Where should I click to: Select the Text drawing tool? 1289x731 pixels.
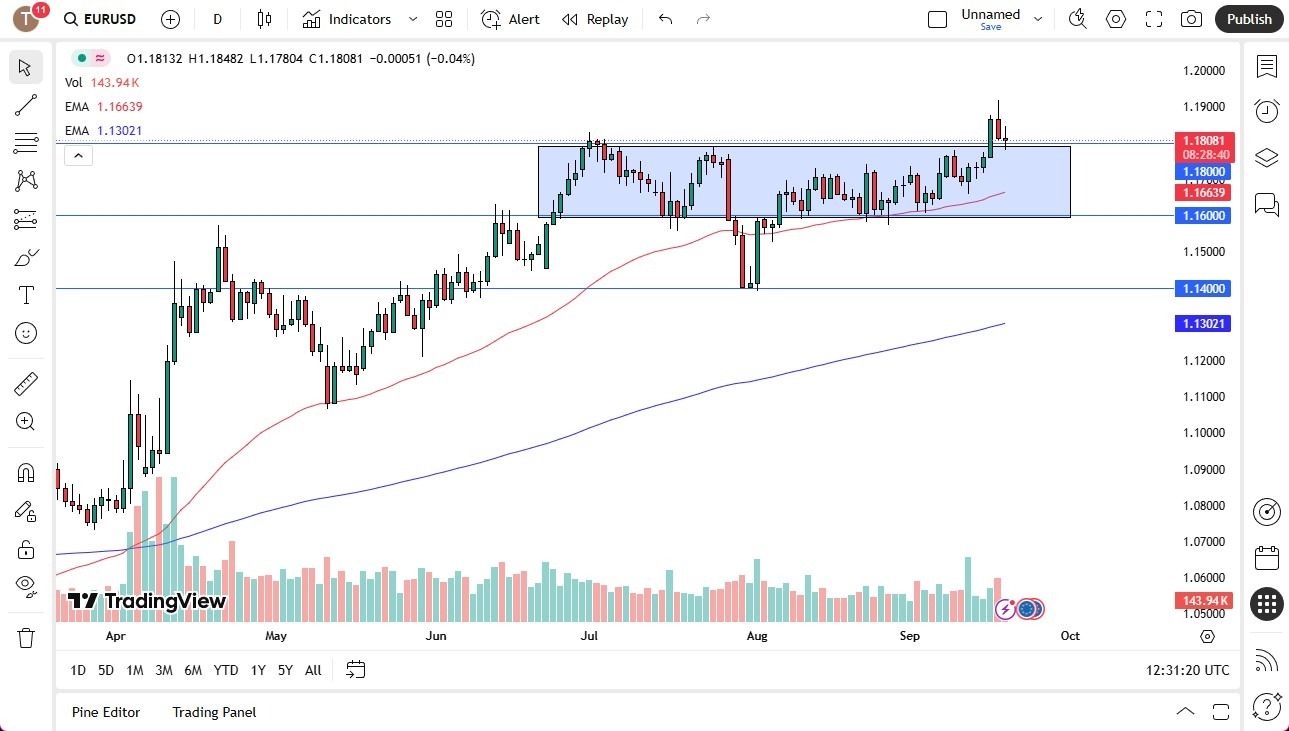[25, 294]
